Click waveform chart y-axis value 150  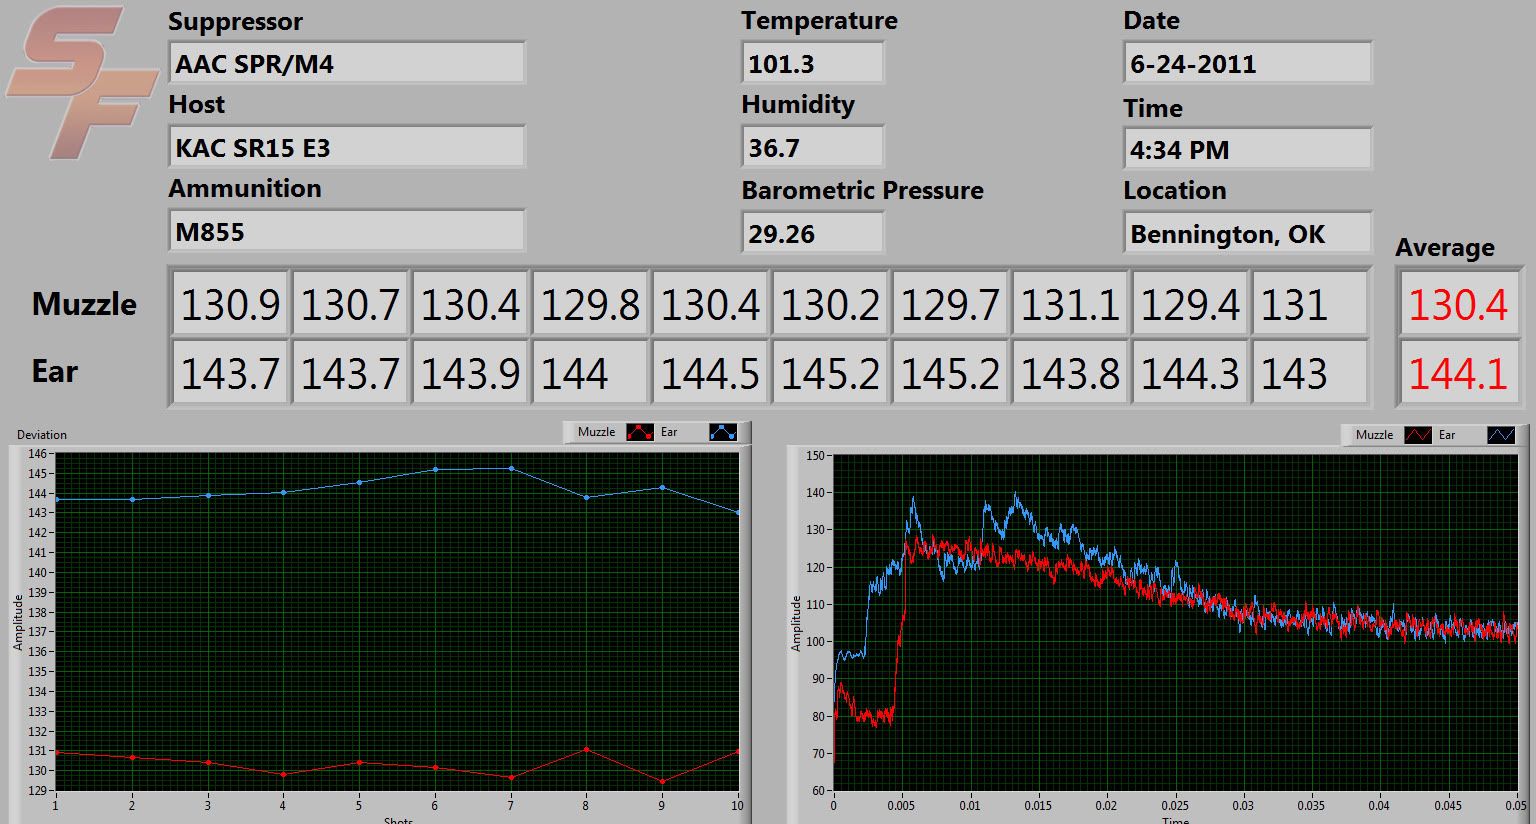815,456
